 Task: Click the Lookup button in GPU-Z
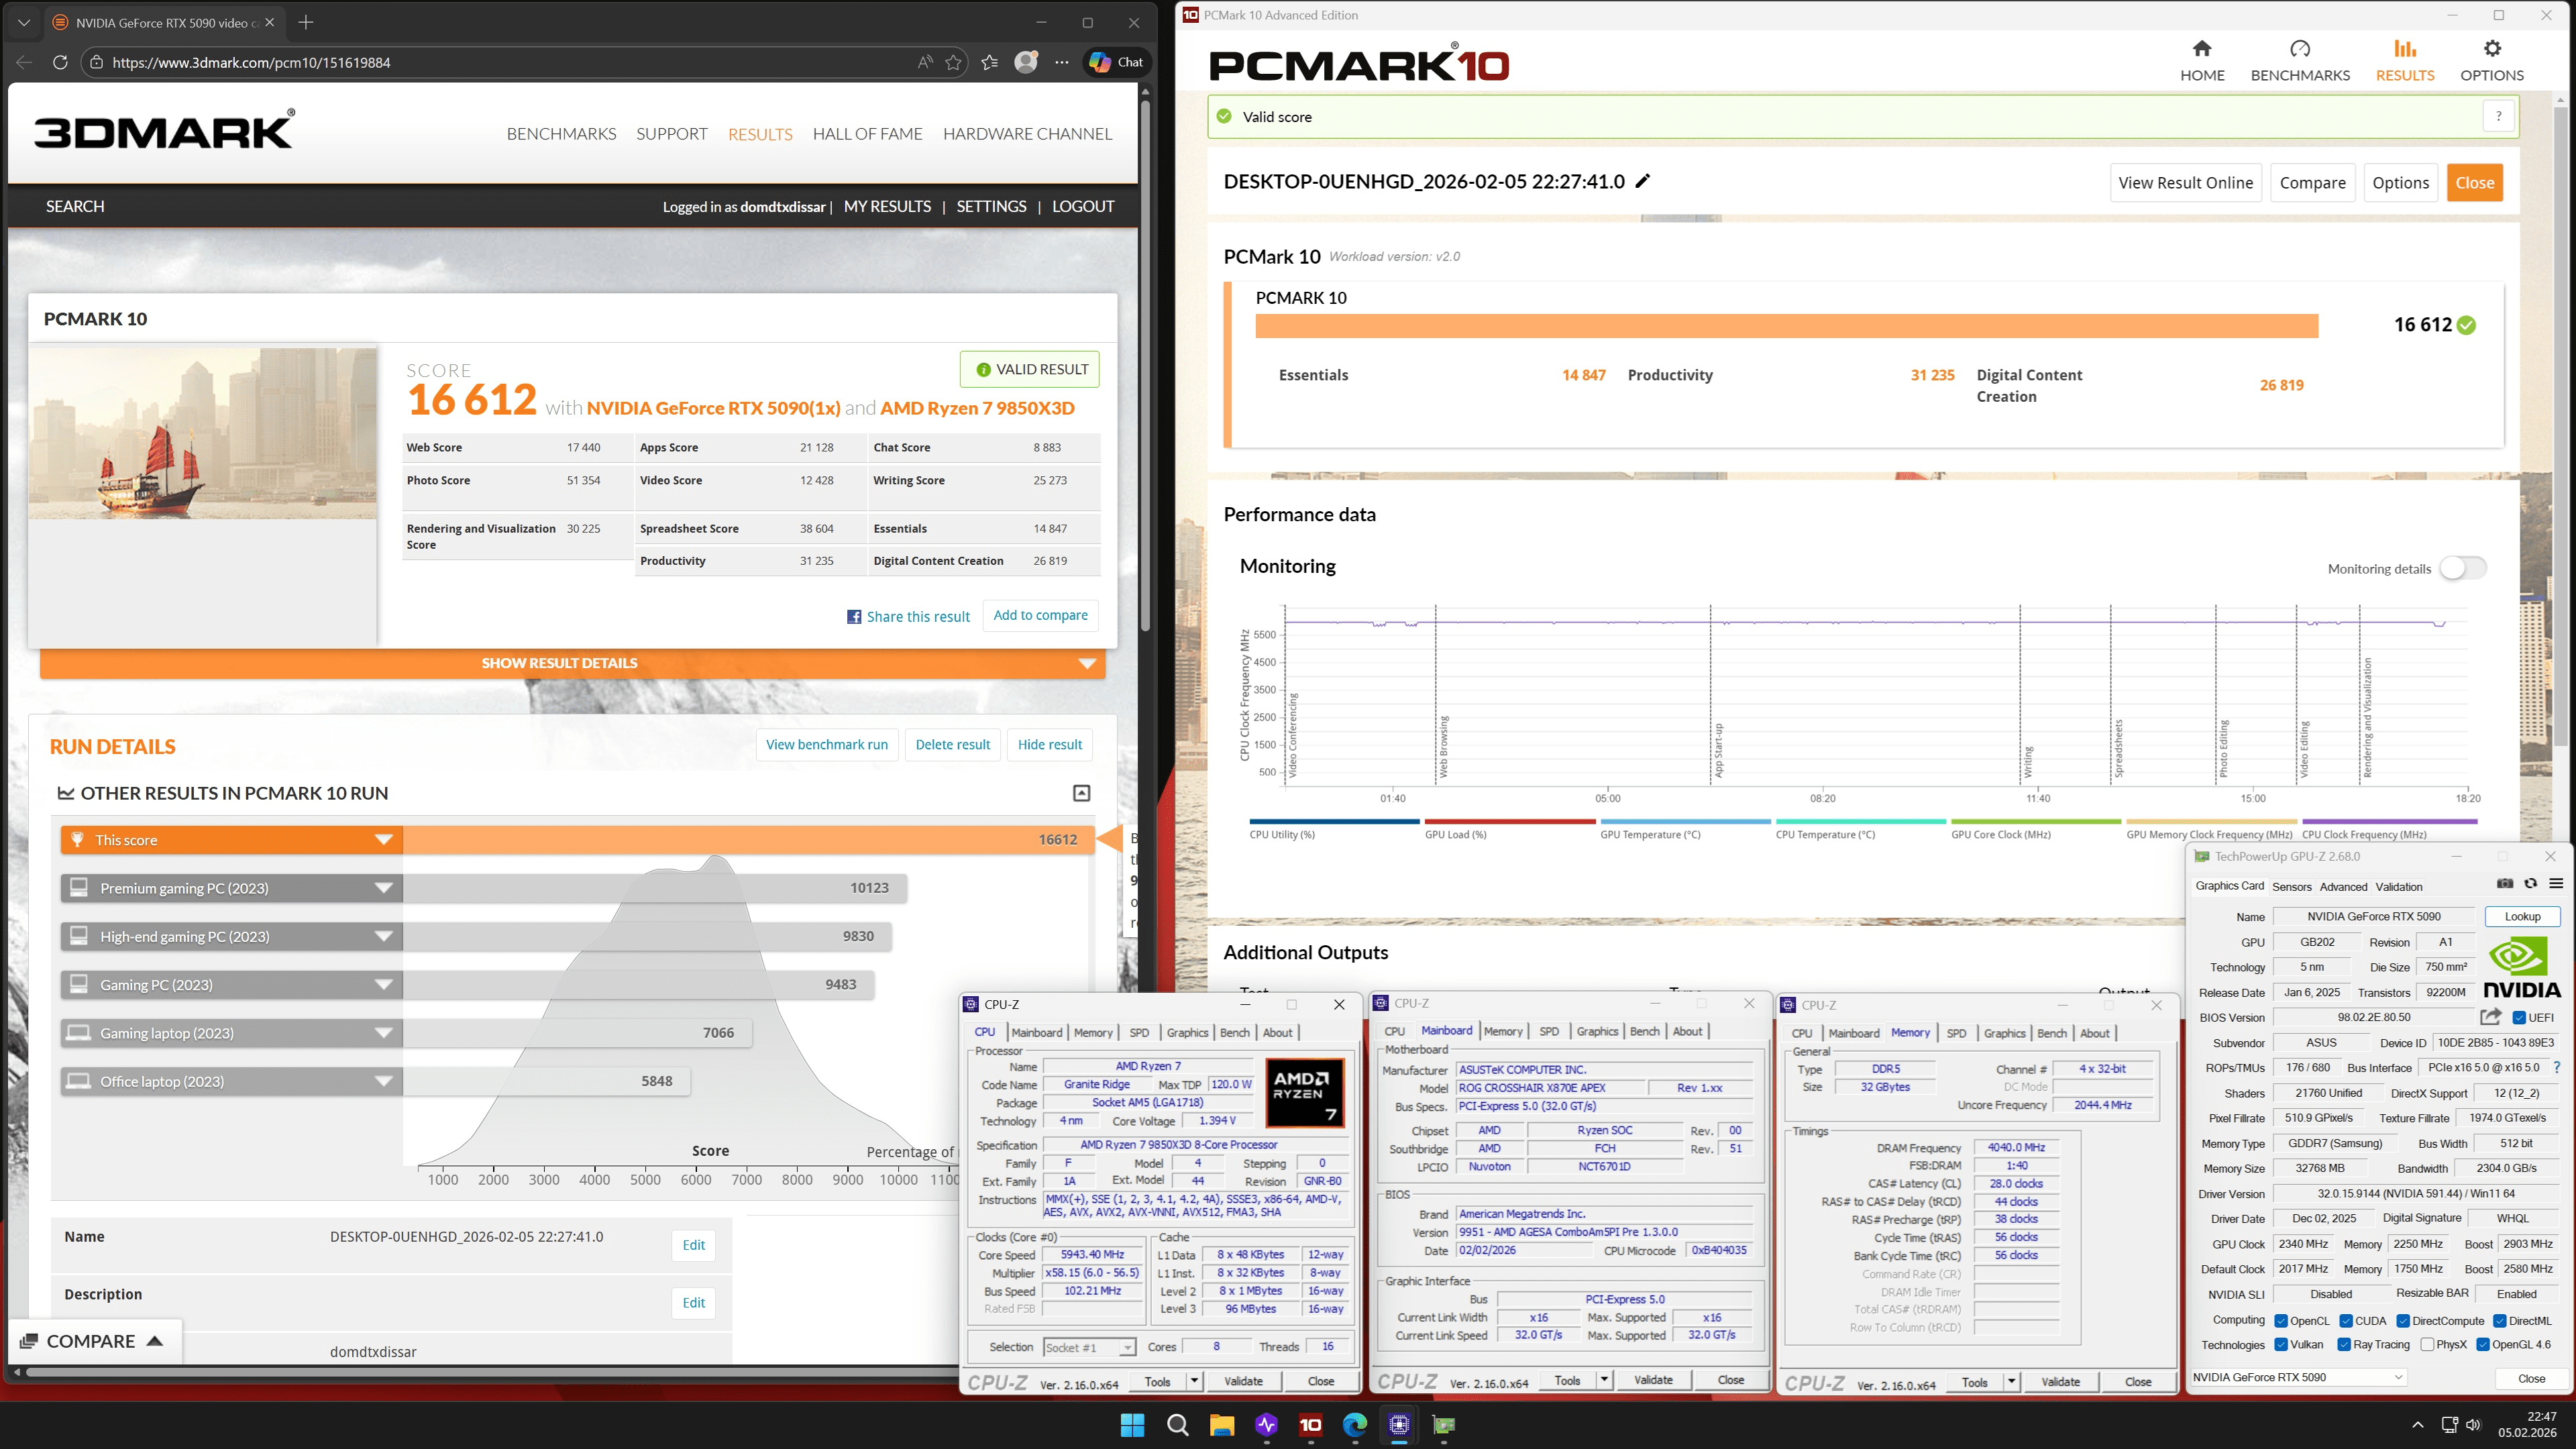pos(2522,916)
